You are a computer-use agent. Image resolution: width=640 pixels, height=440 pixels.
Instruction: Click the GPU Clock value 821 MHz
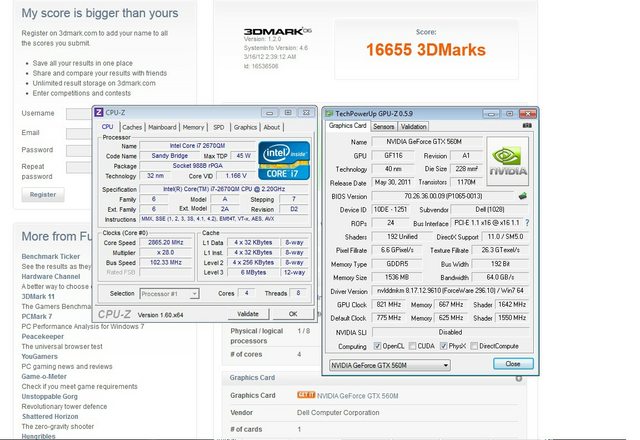pos(389,304)
